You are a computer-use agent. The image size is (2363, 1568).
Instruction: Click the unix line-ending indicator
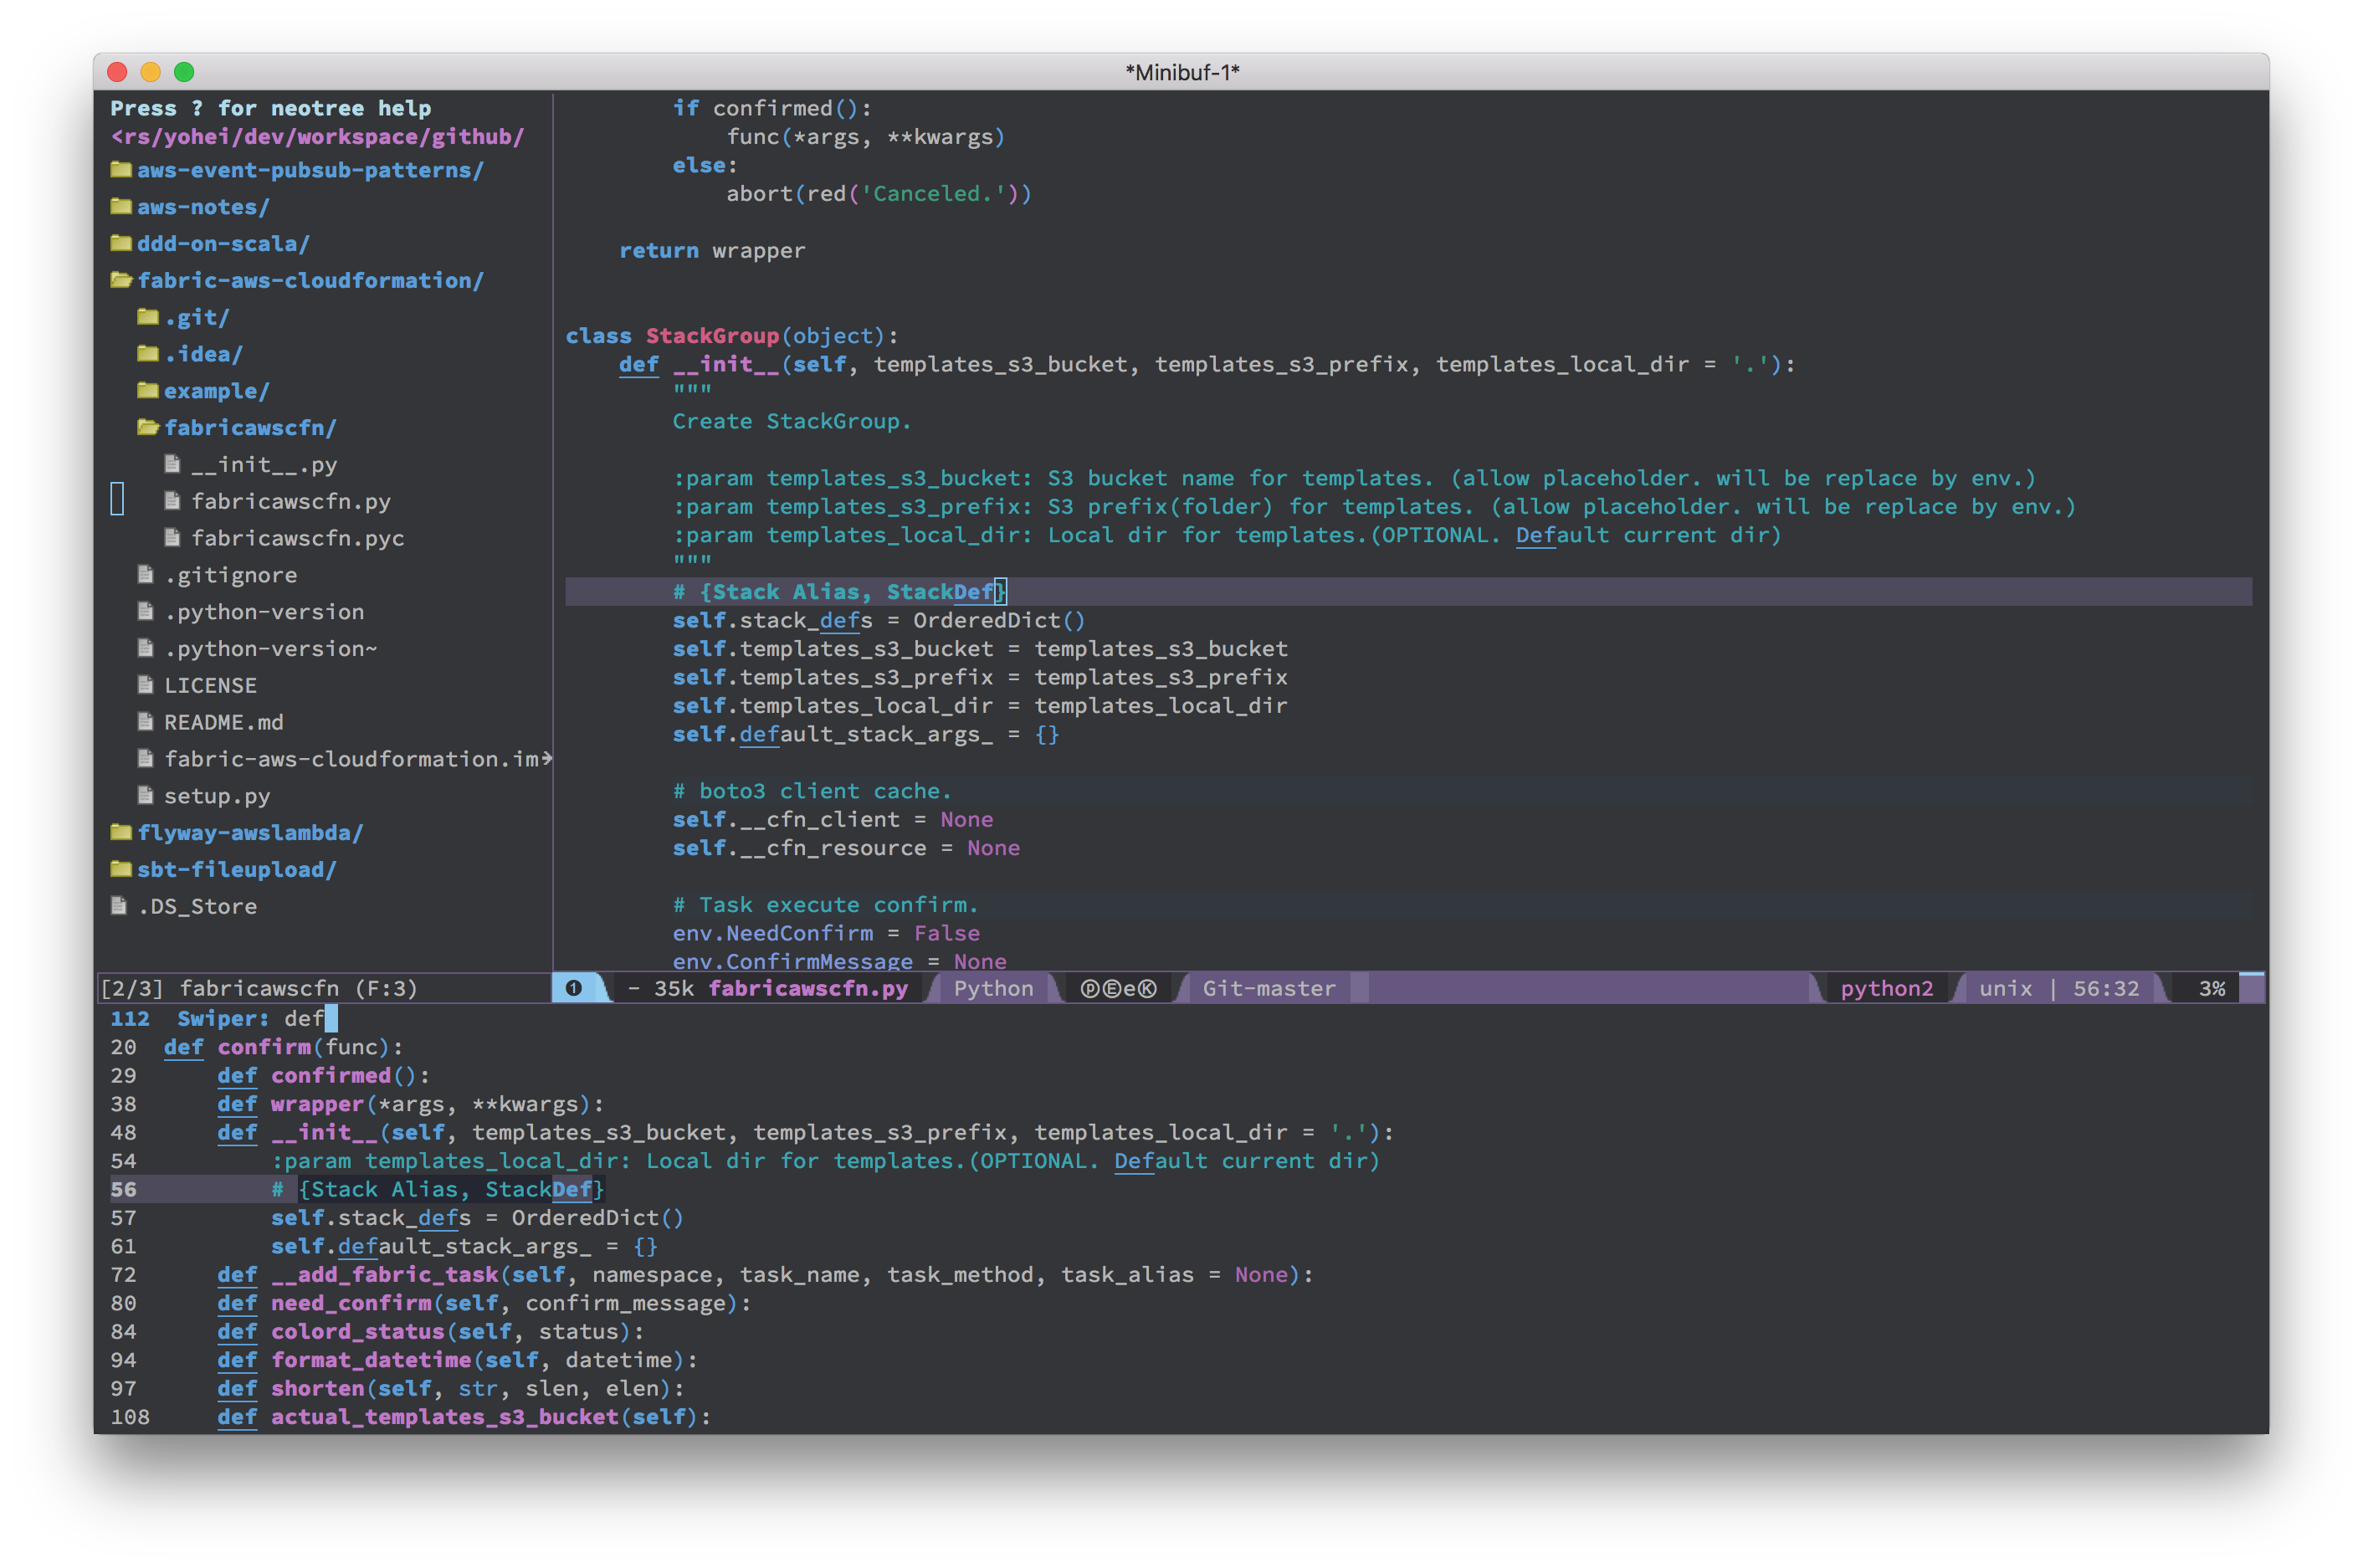click(x=2005, y=989)
